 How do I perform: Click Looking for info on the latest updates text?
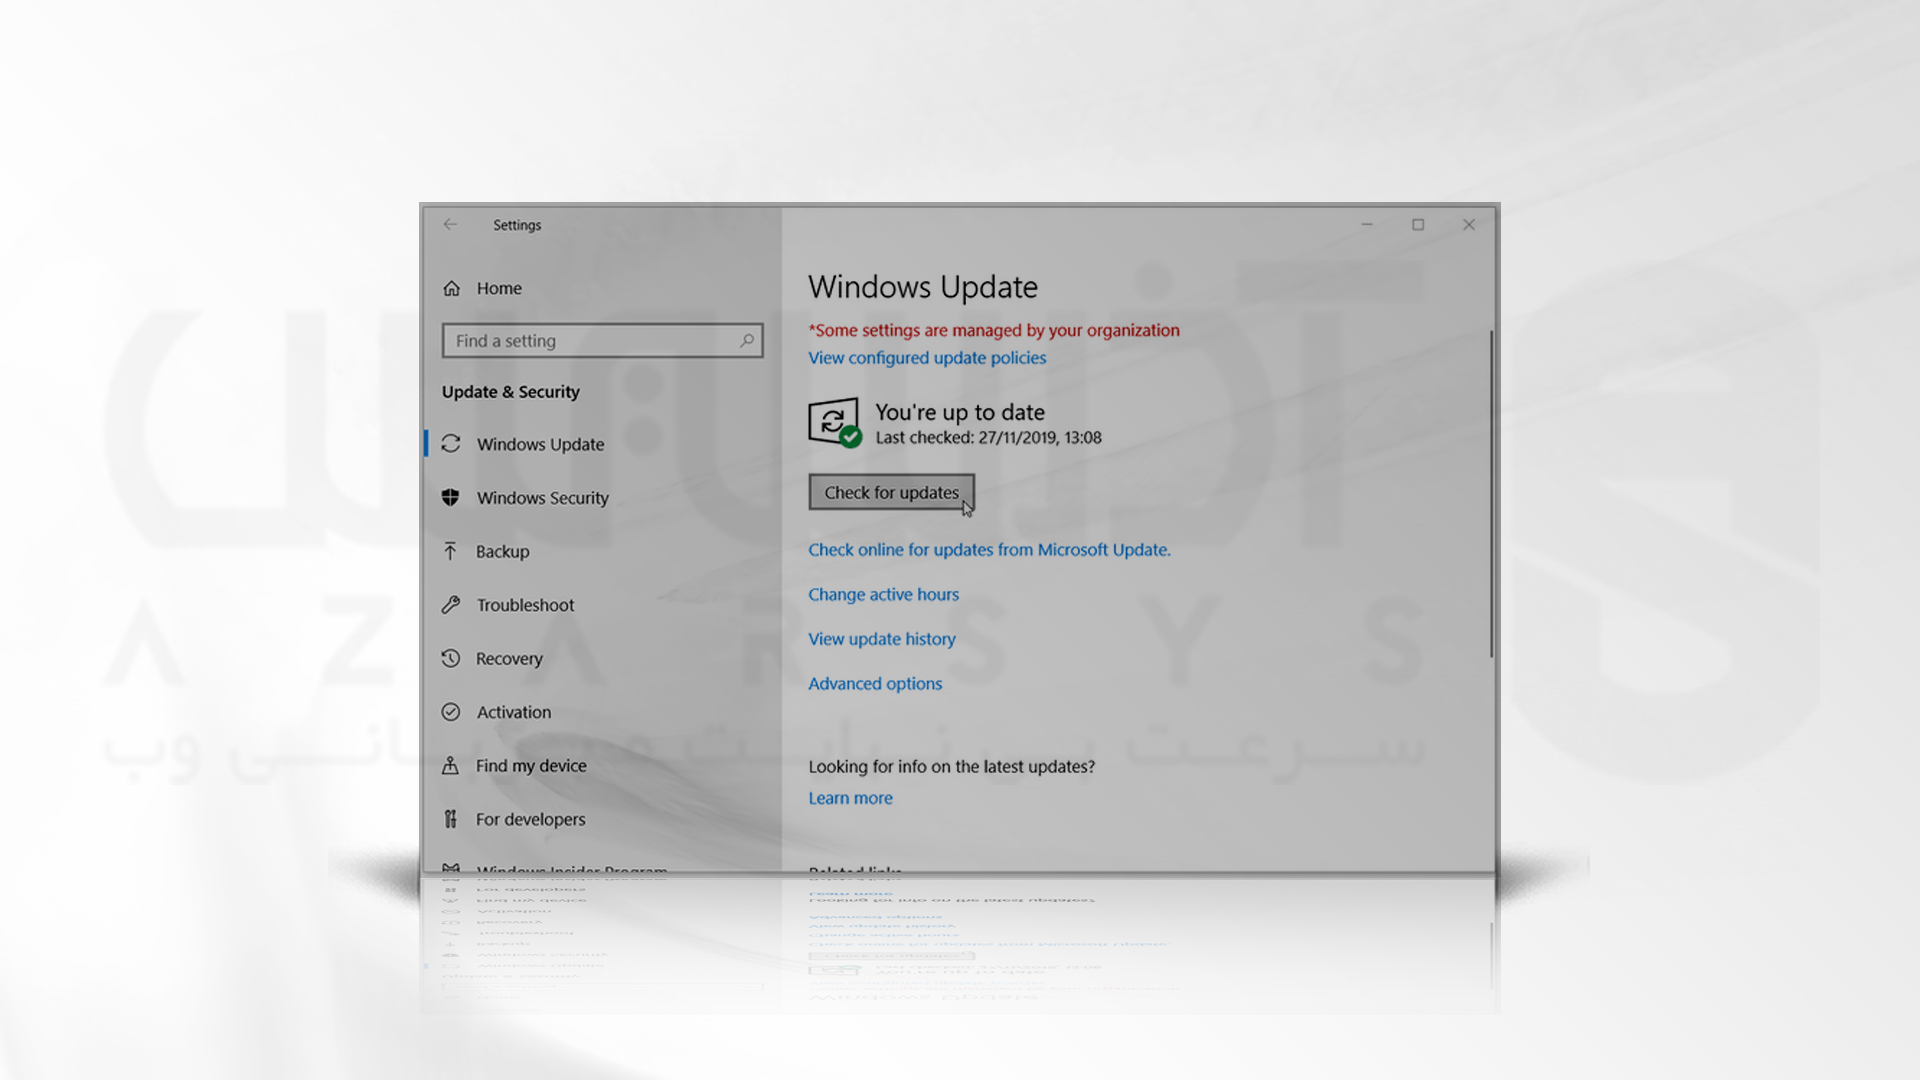tap(951, 767)
